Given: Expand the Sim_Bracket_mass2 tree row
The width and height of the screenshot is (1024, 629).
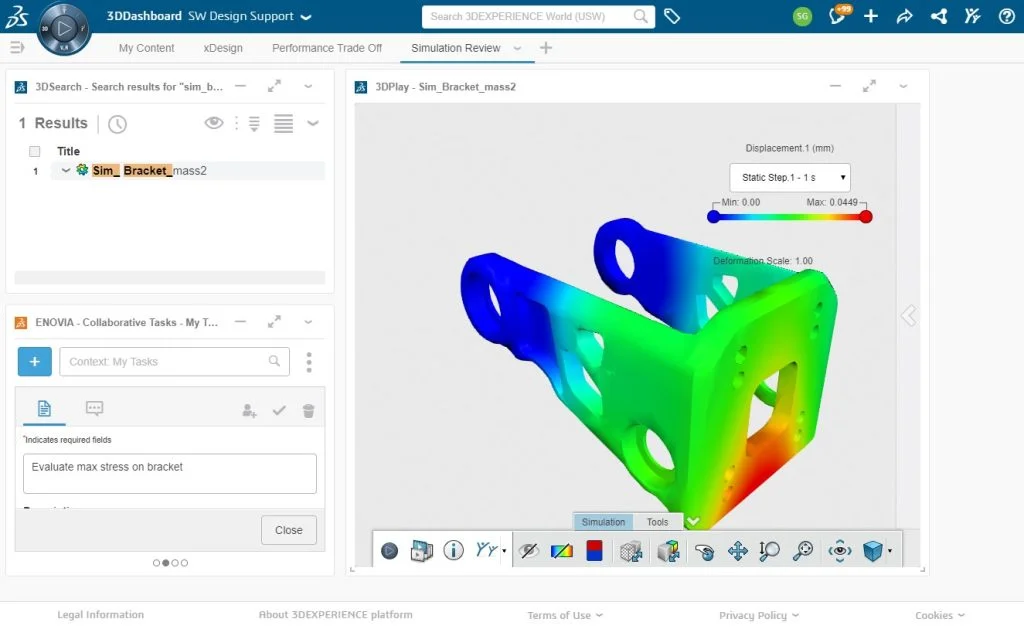Looking at the screenshot, I should [66, 170].
